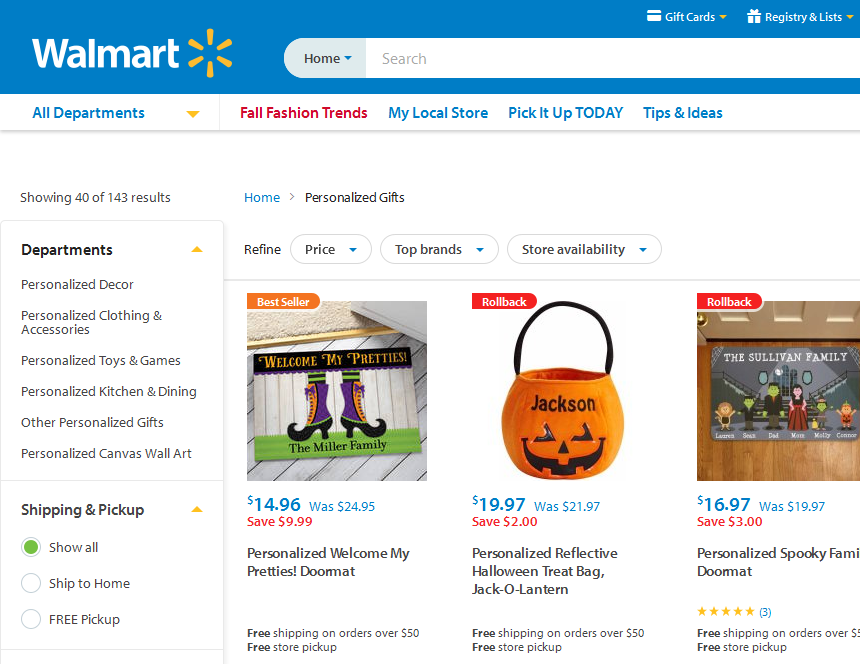Select the Show all radio button
860x664 pixels.
[31, 547]
